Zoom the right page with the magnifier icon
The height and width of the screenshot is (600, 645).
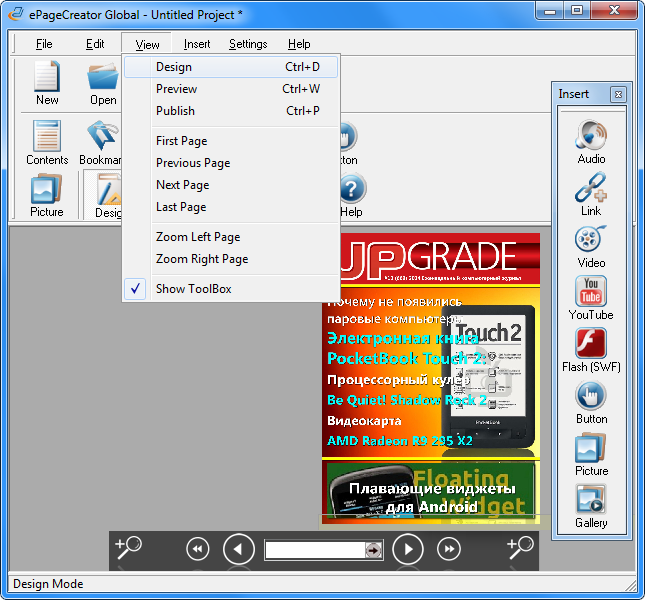(520, 547)
